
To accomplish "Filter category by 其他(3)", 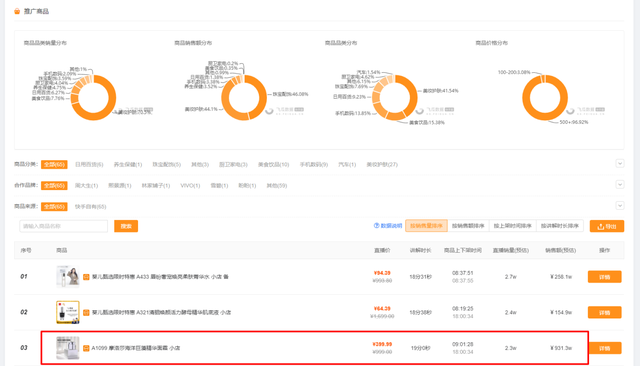I will [200, 164].
